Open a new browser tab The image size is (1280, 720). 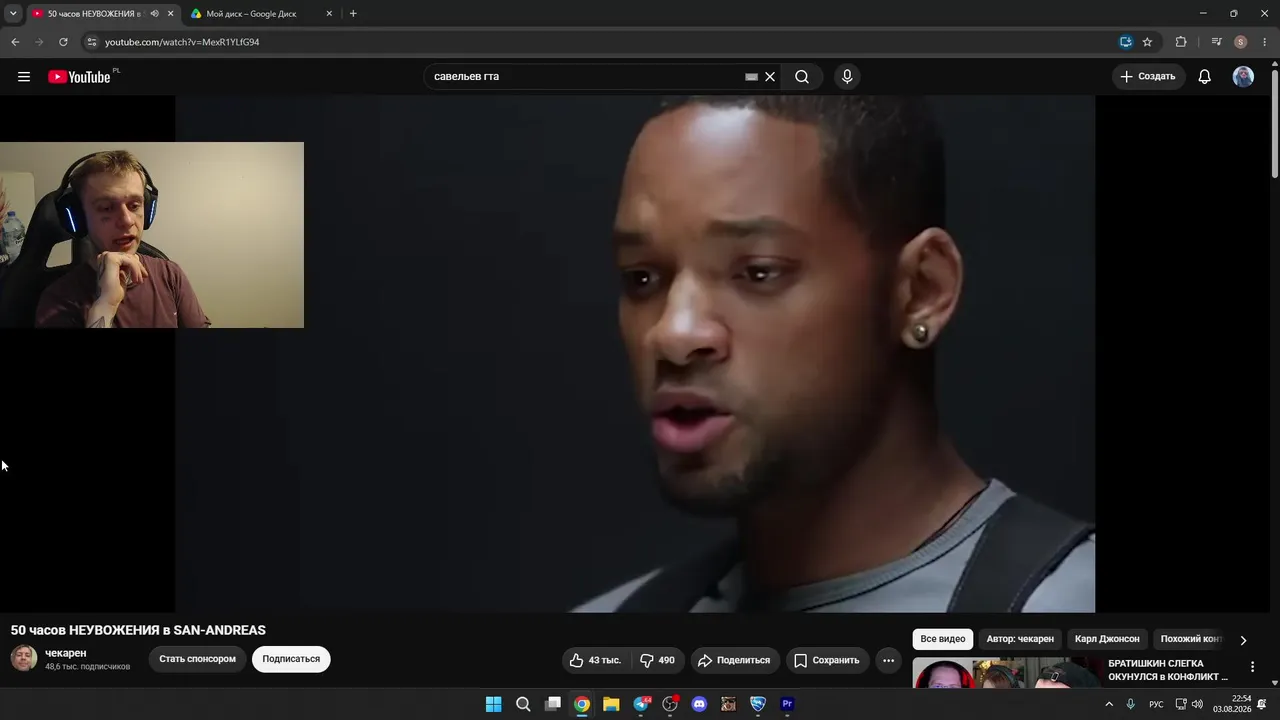(353, 14)
